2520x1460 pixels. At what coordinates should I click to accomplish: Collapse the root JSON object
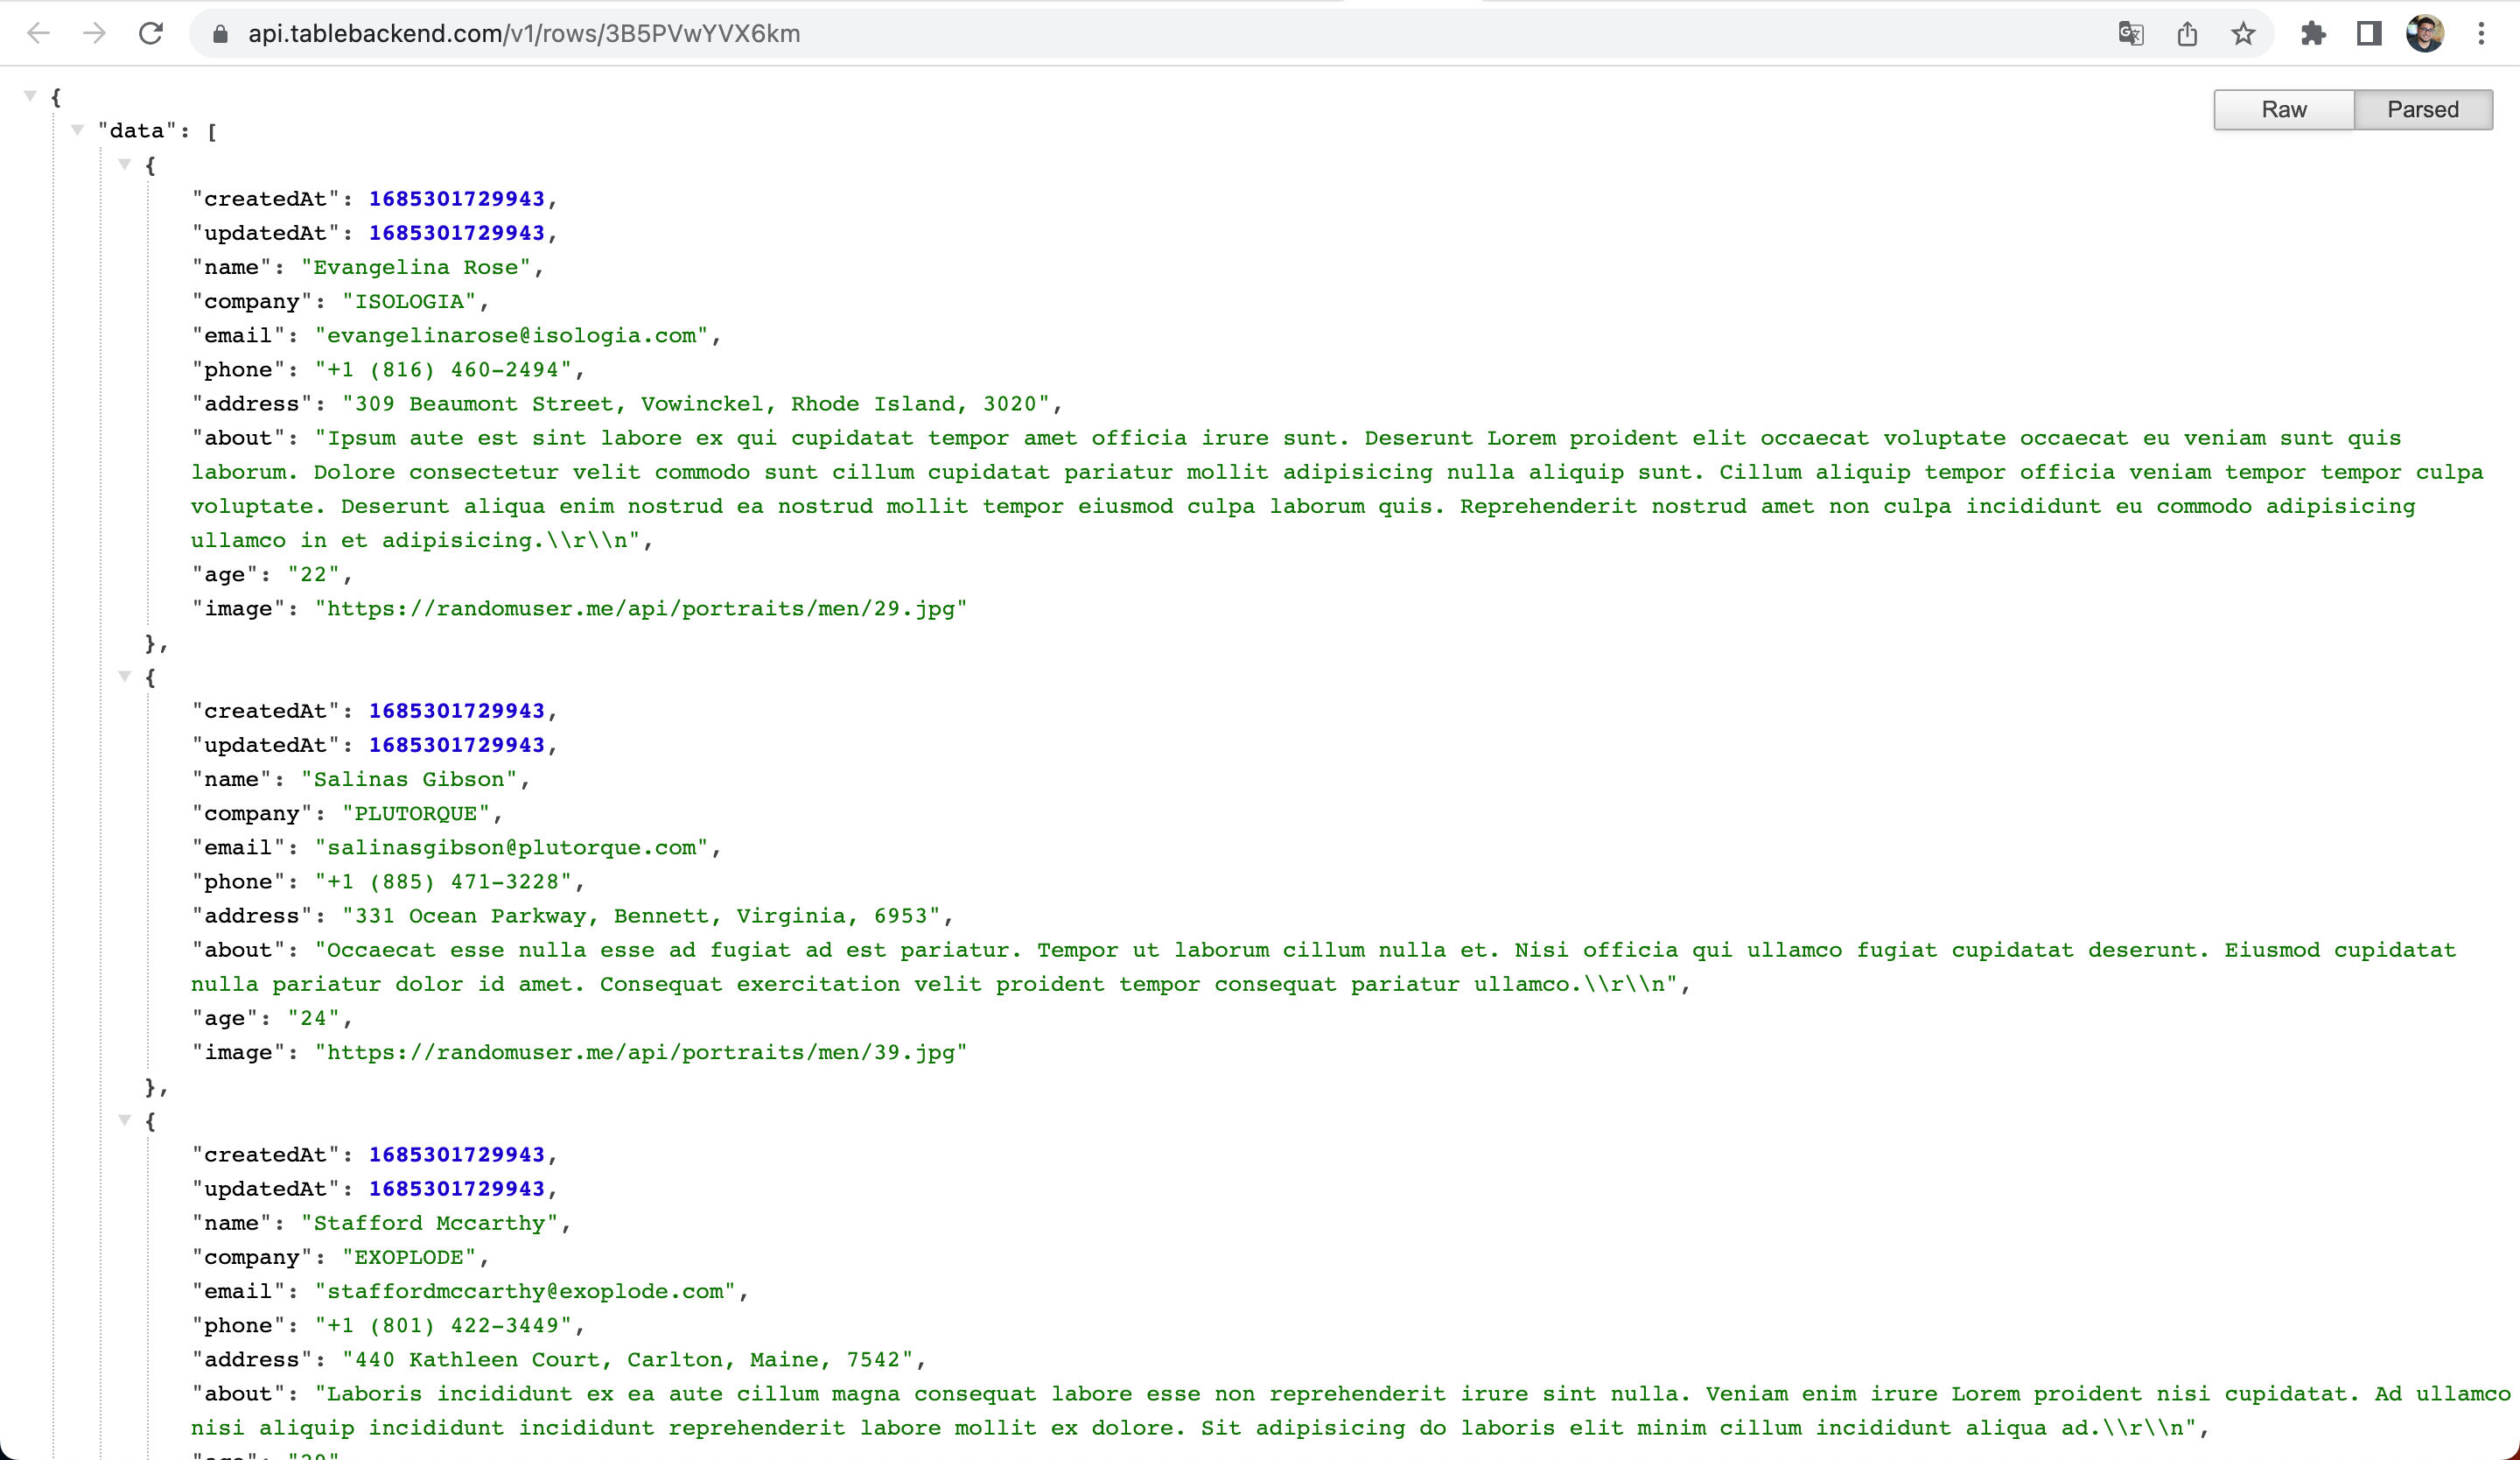30,96
